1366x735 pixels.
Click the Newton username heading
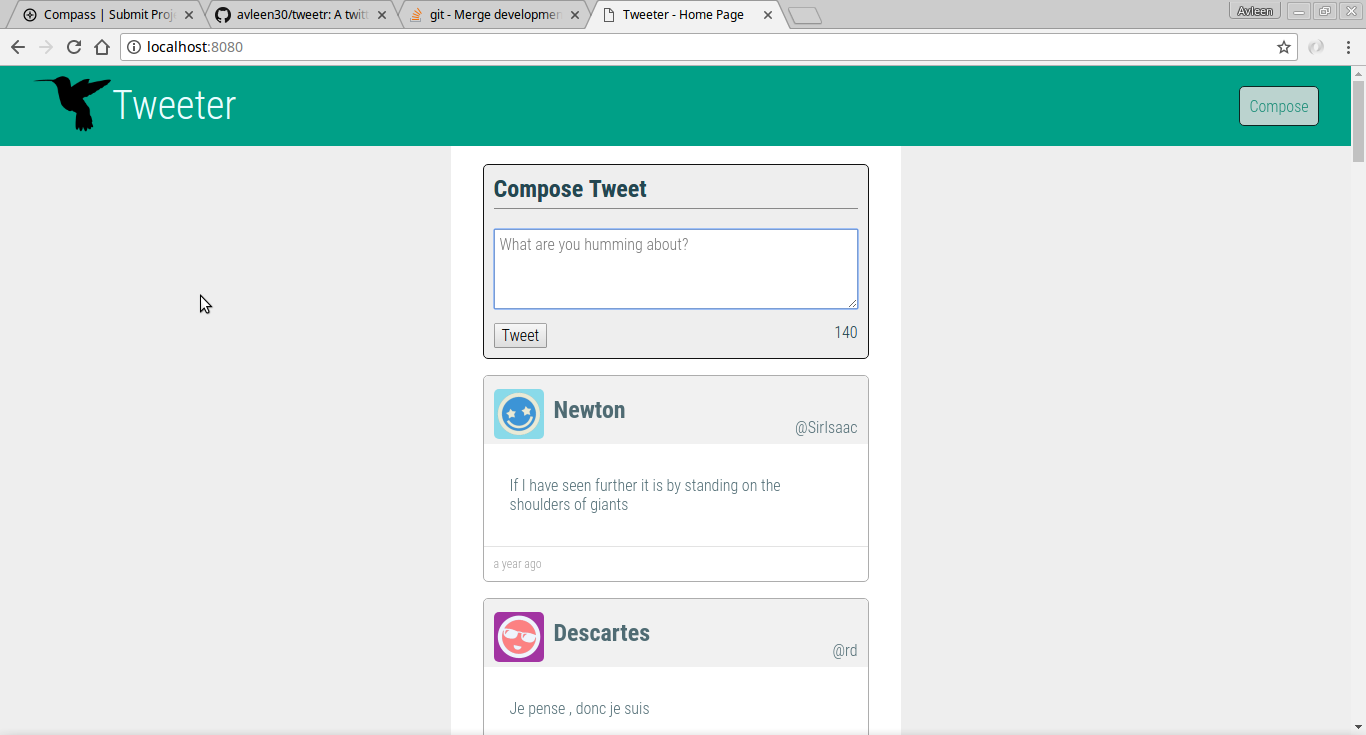pos(589,410)
